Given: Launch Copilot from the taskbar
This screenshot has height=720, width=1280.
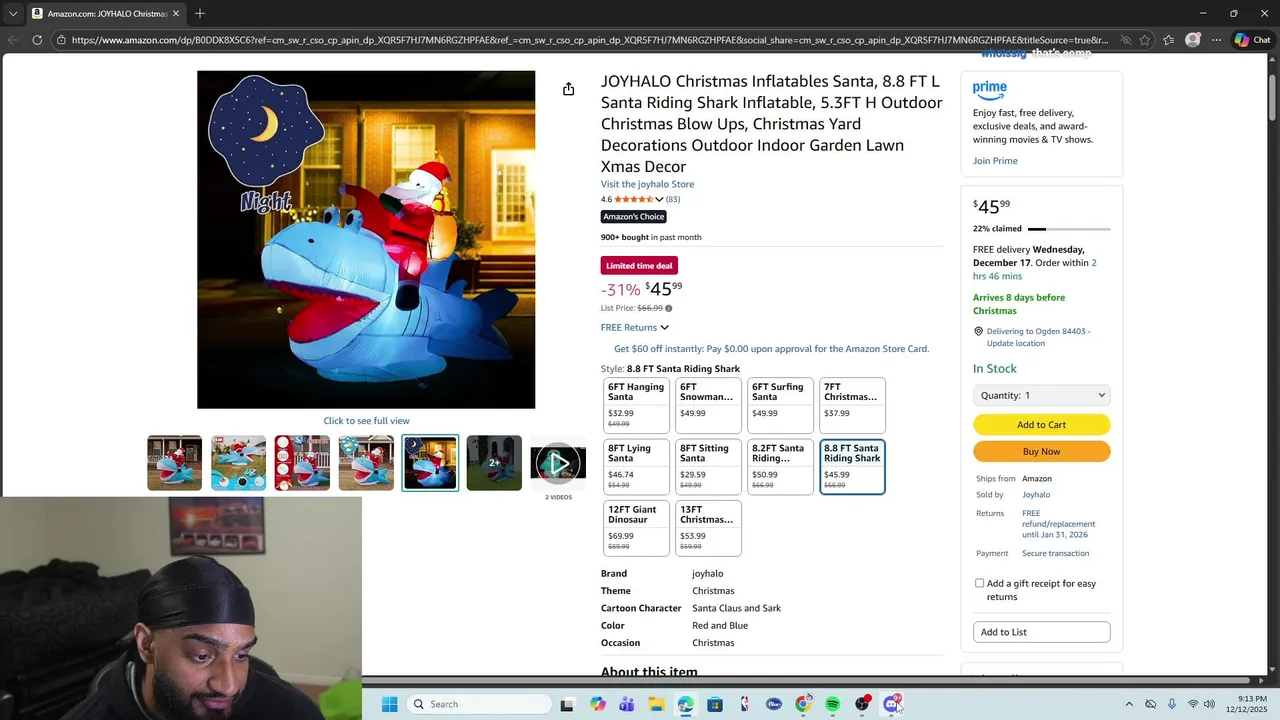Looking at the screenshot, I should point(597,704).
